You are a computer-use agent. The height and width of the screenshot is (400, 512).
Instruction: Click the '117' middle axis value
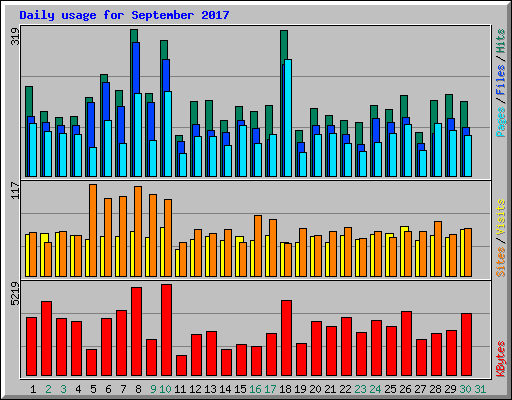(x=16, y=190)
